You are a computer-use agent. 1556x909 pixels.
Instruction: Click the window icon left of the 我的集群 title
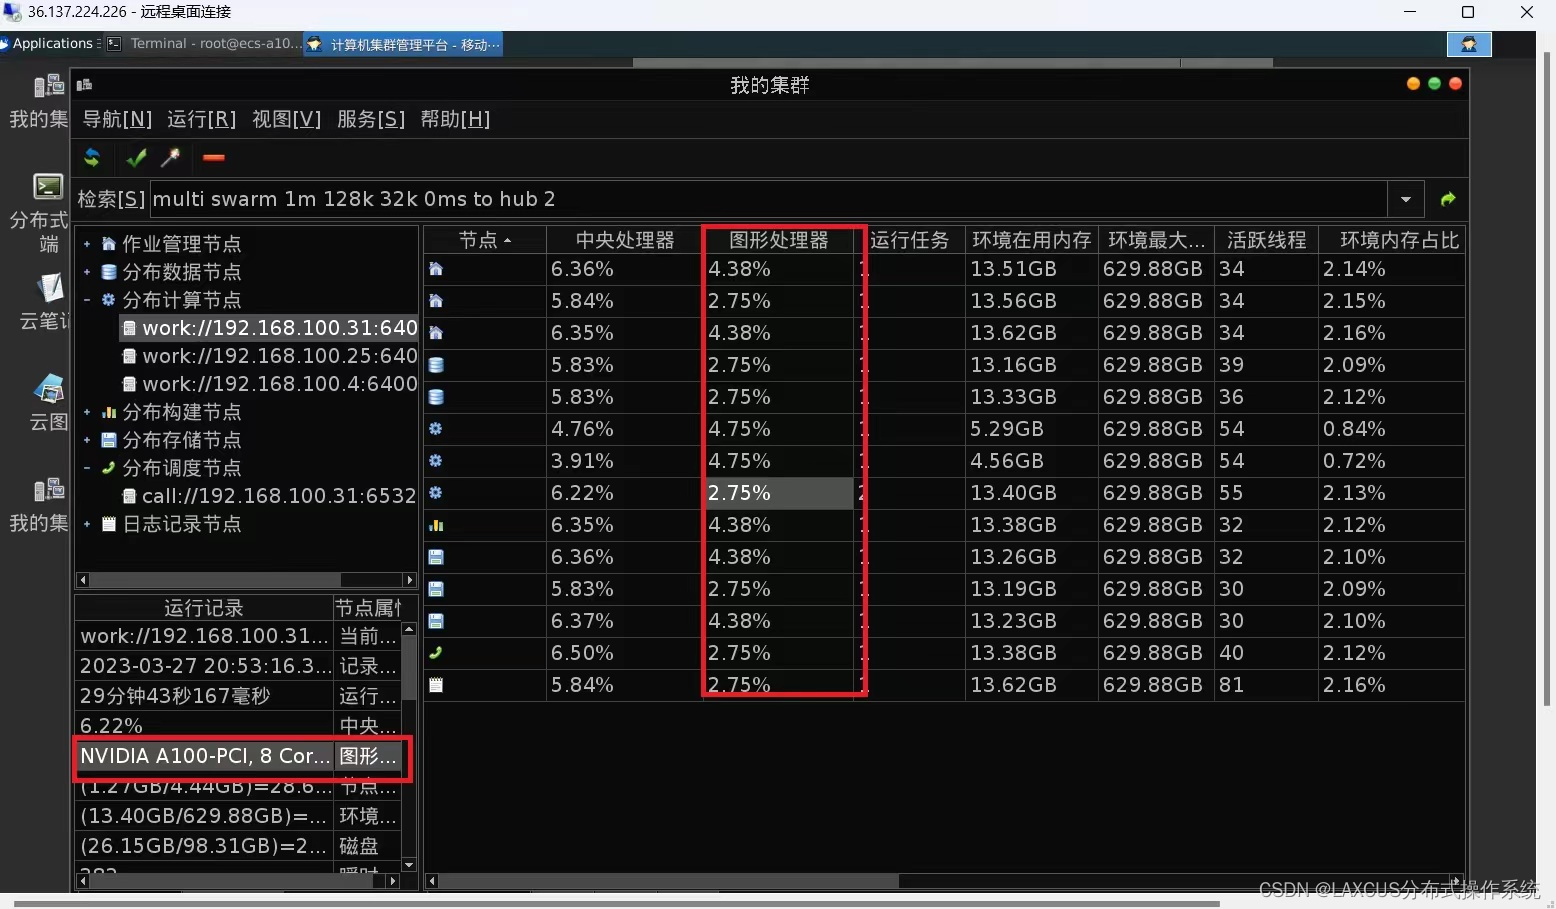[x=84, y=85]
